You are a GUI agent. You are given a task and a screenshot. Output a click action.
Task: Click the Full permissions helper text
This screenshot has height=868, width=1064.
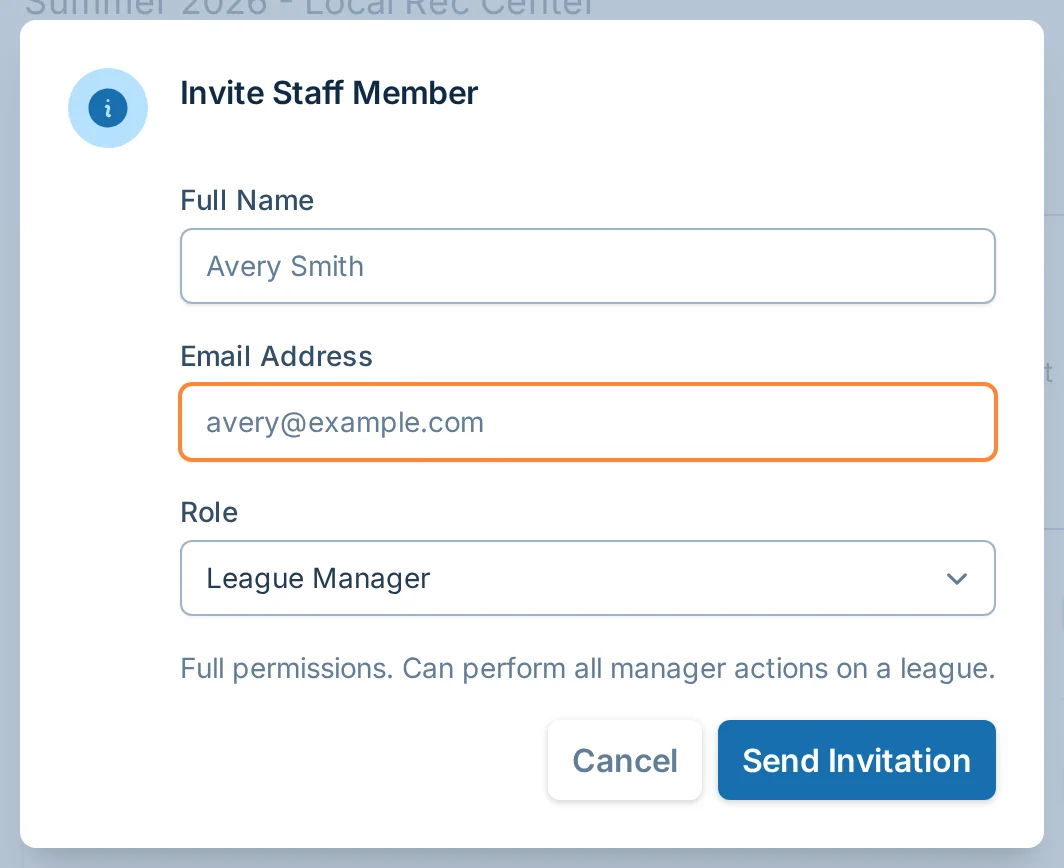(588, 668)
